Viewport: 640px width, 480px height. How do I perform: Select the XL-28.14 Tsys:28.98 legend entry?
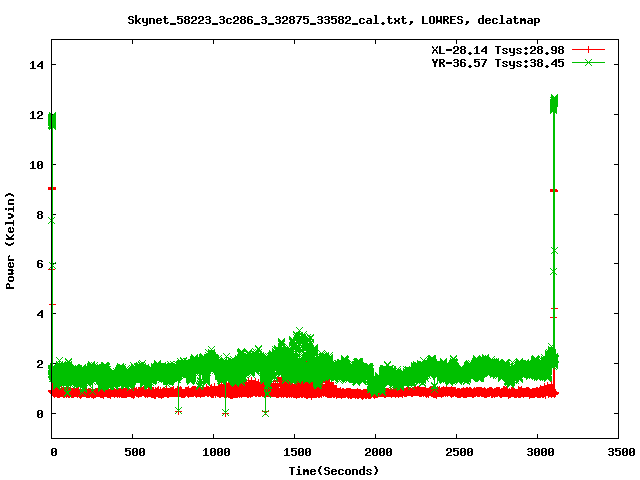pos(498,50)
